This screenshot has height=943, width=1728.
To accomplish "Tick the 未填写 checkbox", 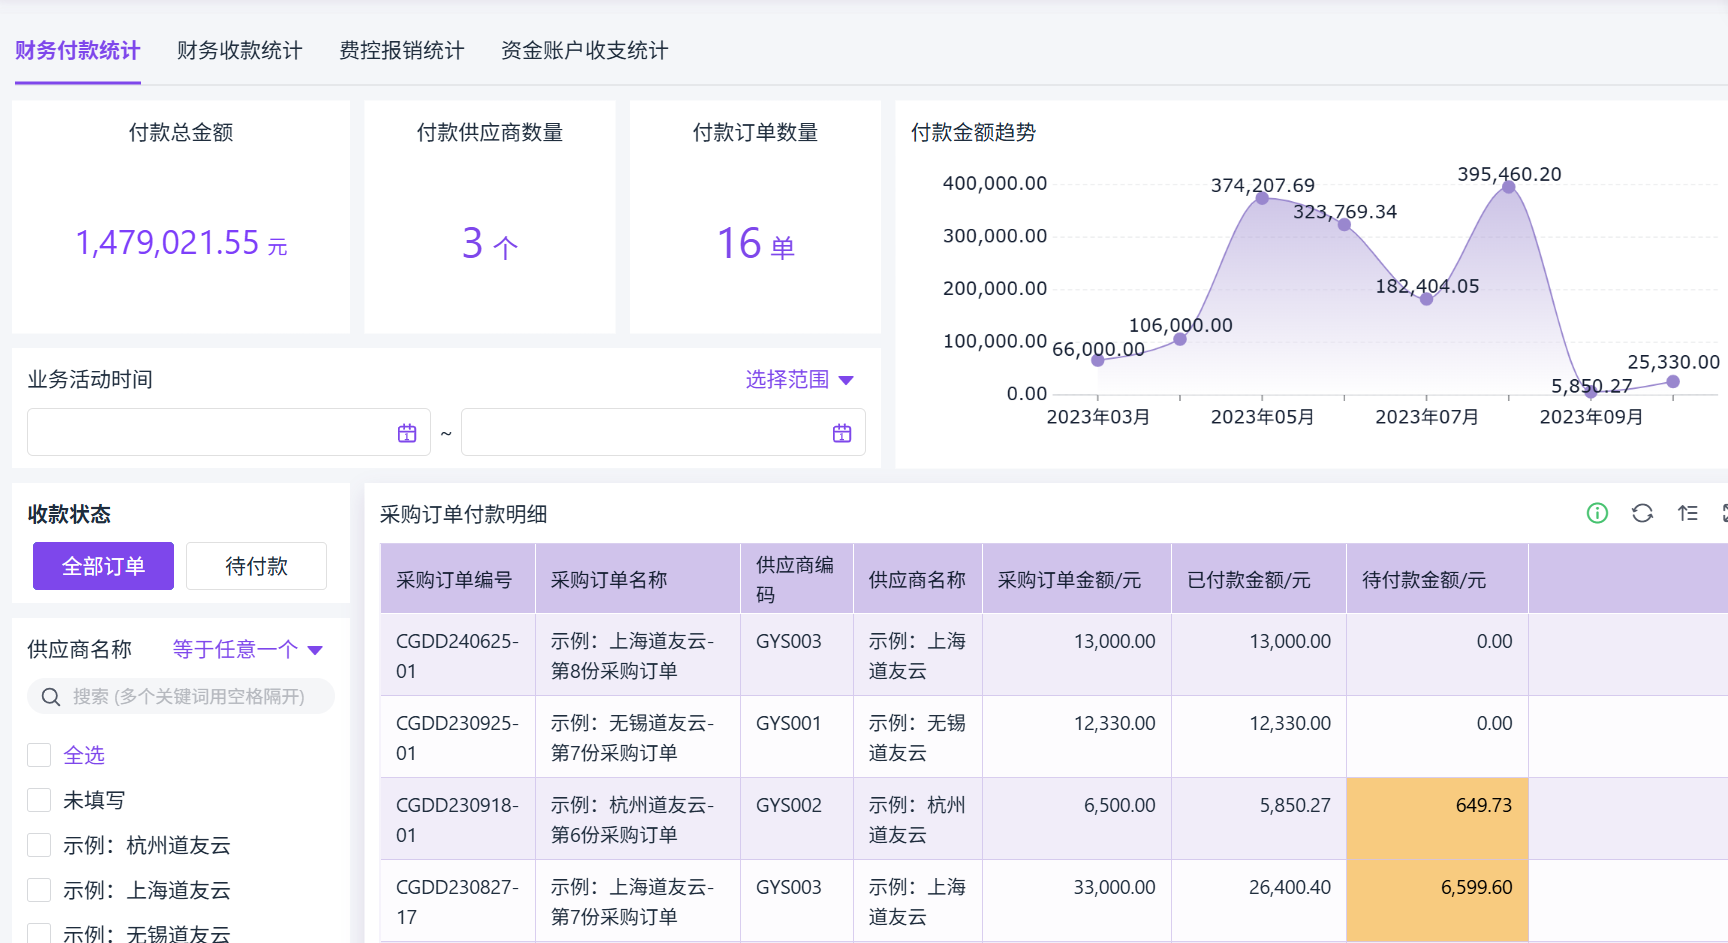I will coord(39,800).
